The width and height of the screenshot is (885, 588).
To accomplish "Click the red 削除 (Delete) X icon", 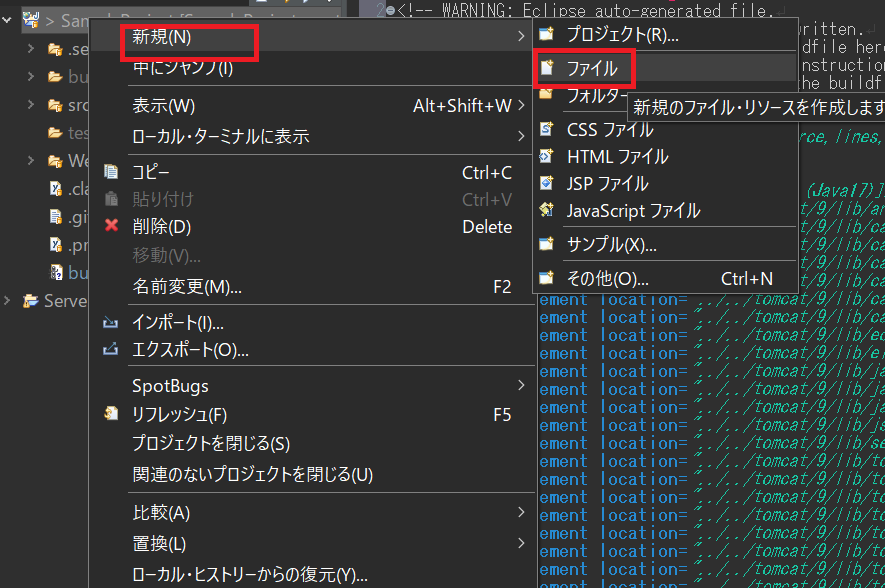I will tap(110, 226).
